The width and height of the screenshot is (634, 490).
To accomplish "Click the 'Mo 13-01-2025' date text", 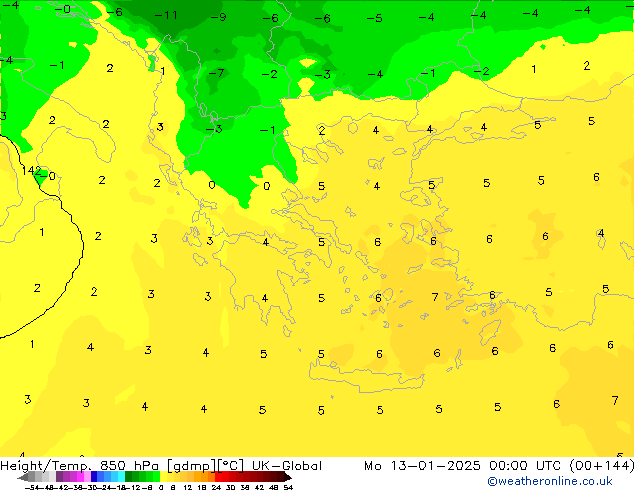I will click(422, 466).
